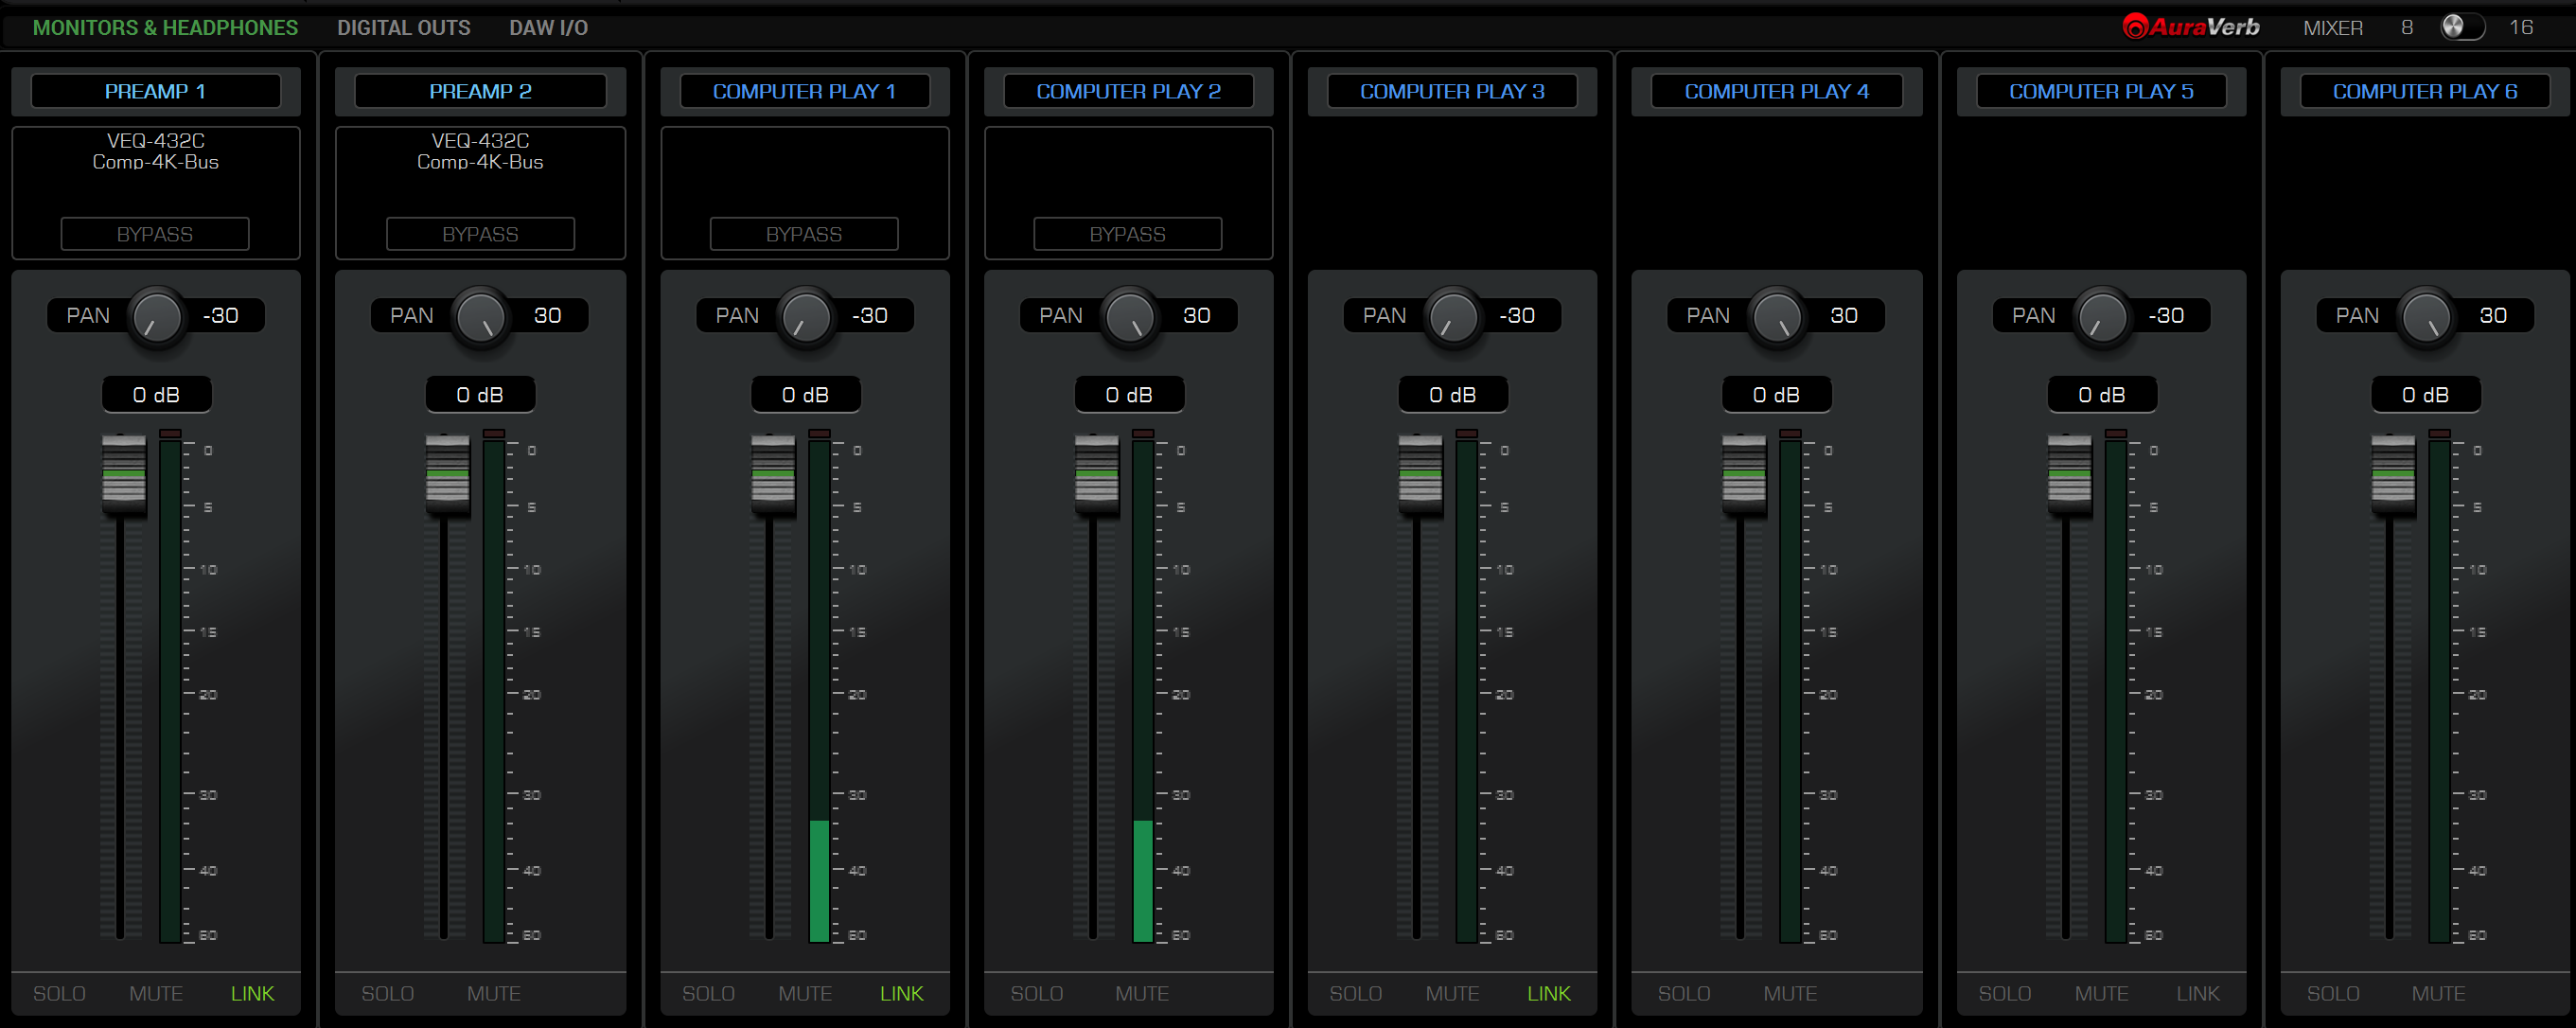This screenshot has height=1028, width=2576.
Task: Mute the Computer Play 2 channel
Action: pyautogui.click(x=1142, y=993)
